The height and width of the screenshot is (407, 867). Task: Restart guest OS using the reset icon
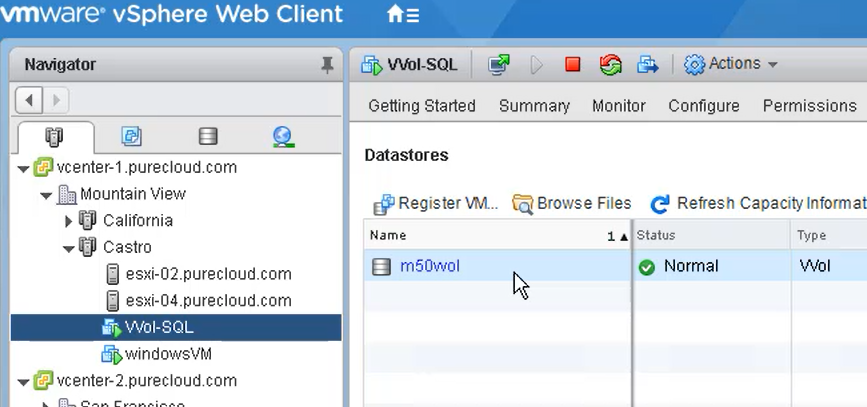pyautogui.click(x=610, y=65)
